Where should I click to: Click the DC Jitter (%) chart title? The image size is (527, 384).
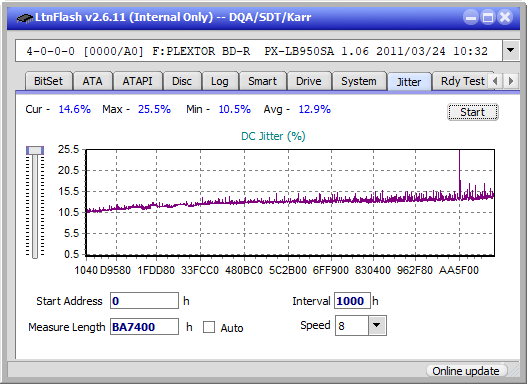pos(273,136)
